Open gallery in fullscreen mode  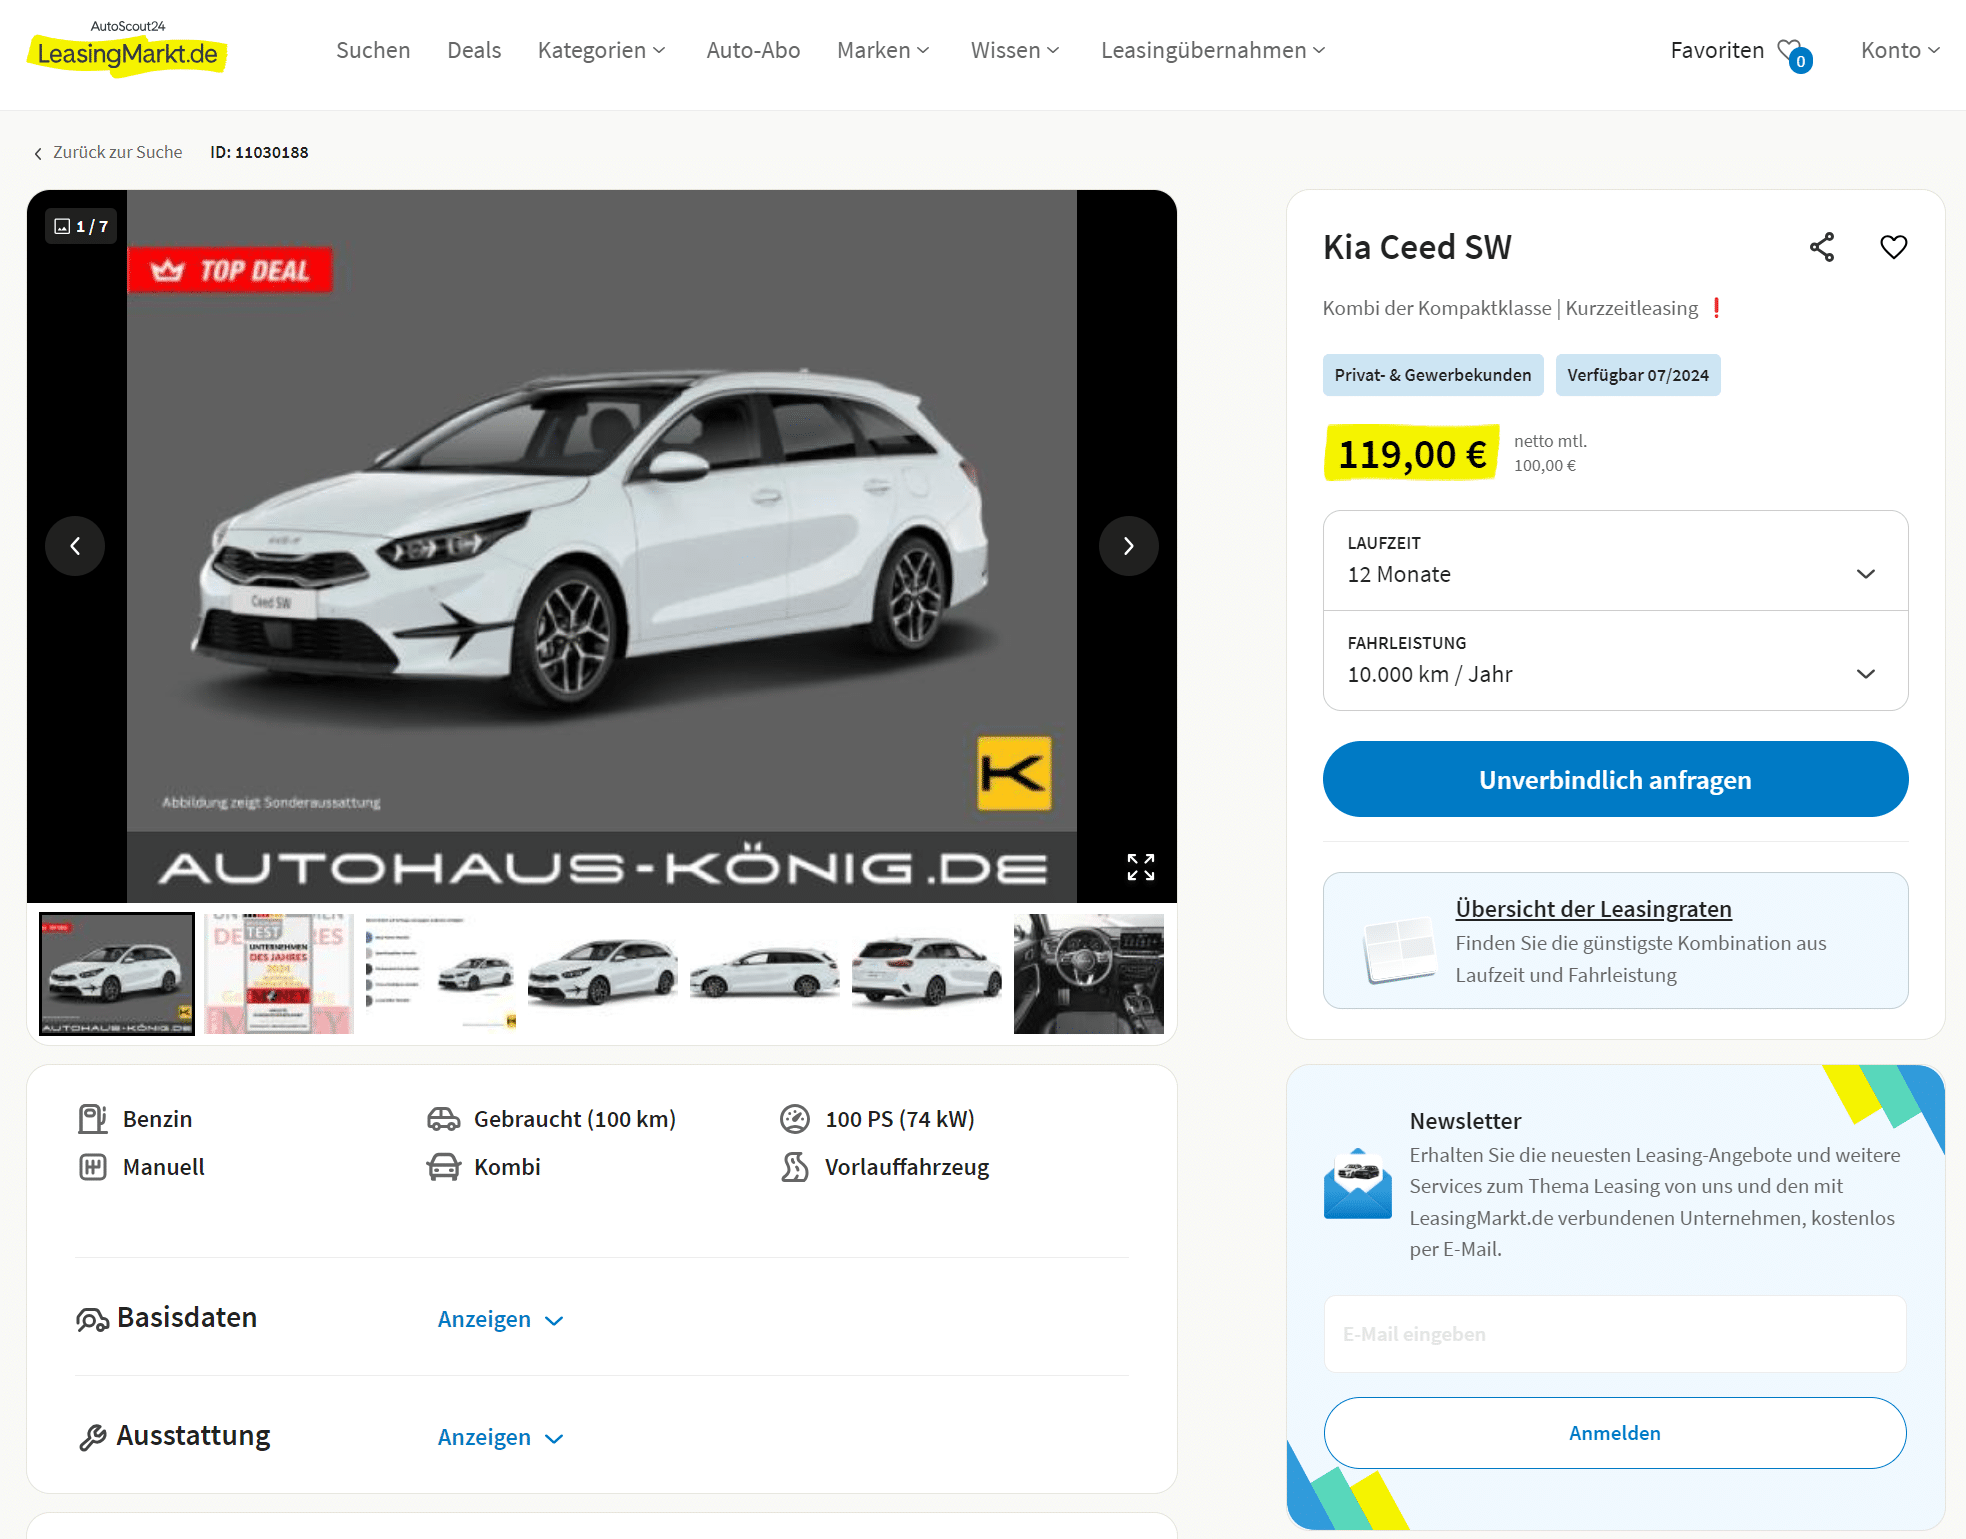tap(1141, 867)
